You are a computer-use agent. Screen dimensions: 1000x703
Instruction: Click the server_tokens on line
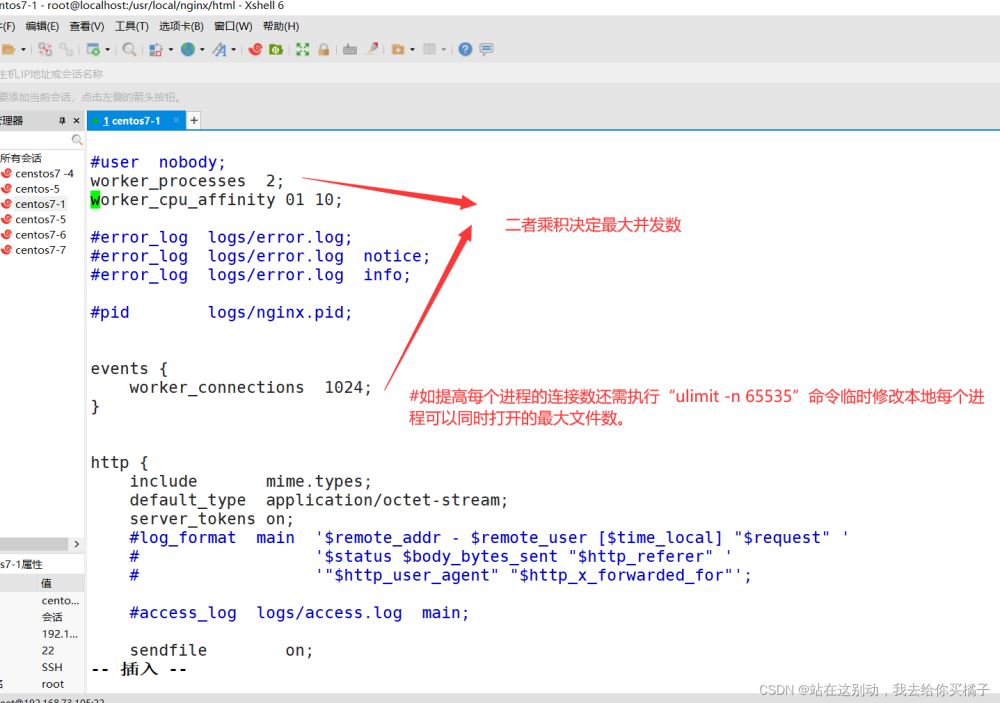point(211,519)
